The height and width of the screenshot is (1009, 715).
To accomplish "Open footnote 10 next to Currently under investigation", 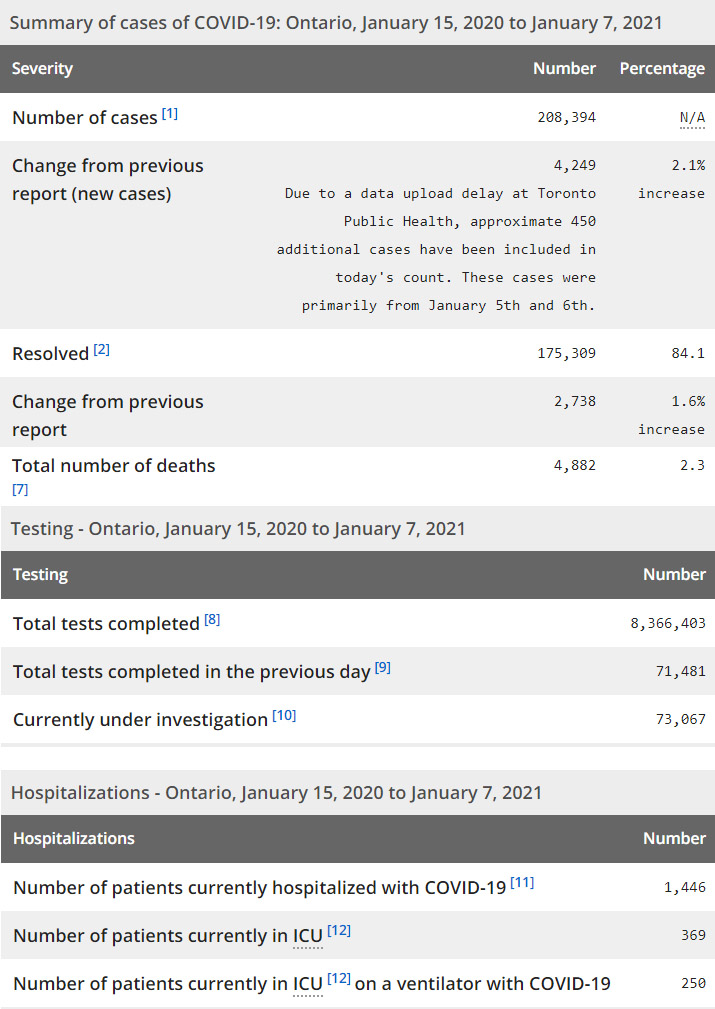I will click(284, 716).
